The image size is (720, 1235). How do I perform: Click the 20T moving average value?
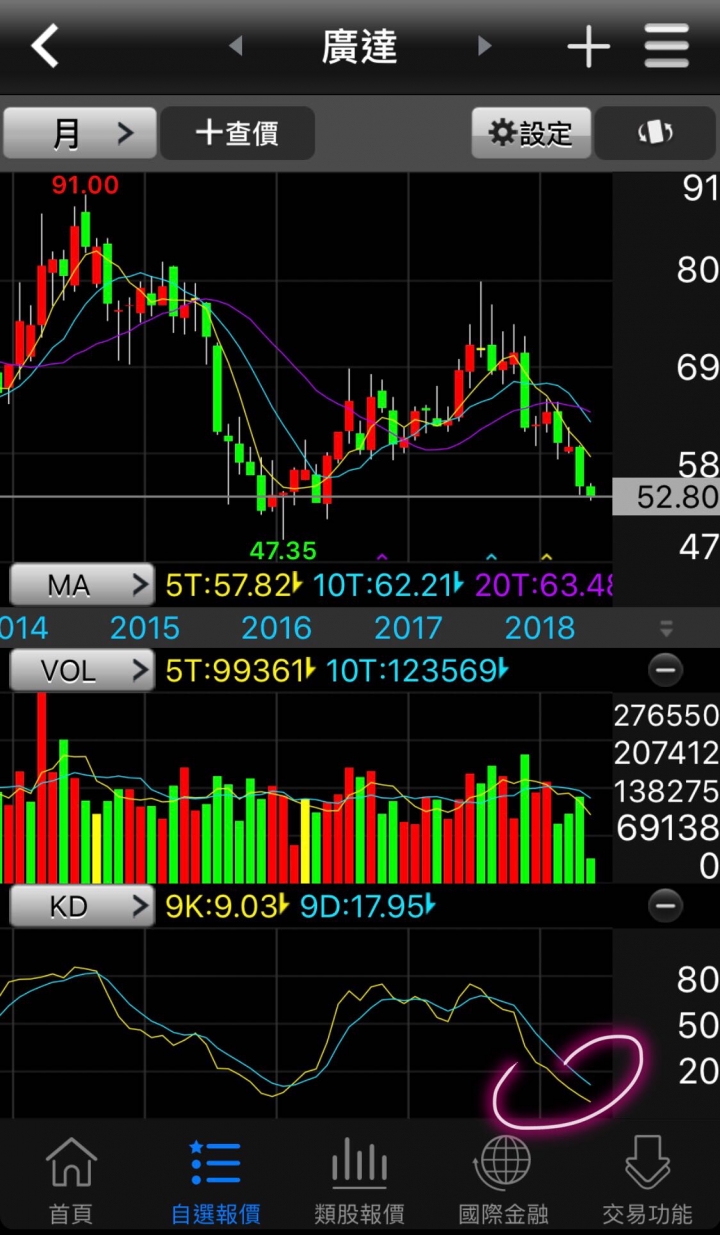[x=543, y=585]
